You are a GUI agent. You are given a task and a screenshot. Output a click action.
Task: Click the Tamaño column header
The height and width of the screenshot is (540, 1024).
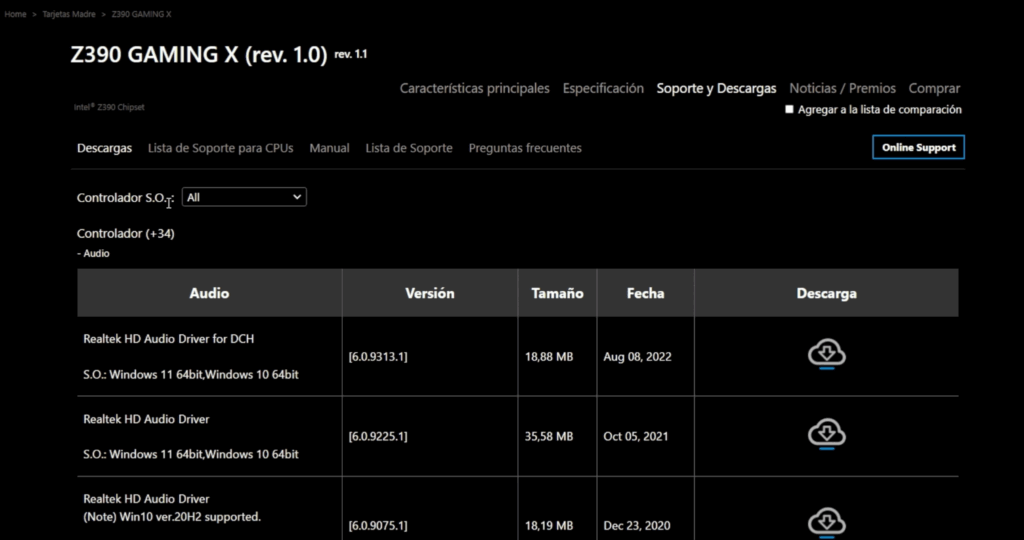(557, 293)
